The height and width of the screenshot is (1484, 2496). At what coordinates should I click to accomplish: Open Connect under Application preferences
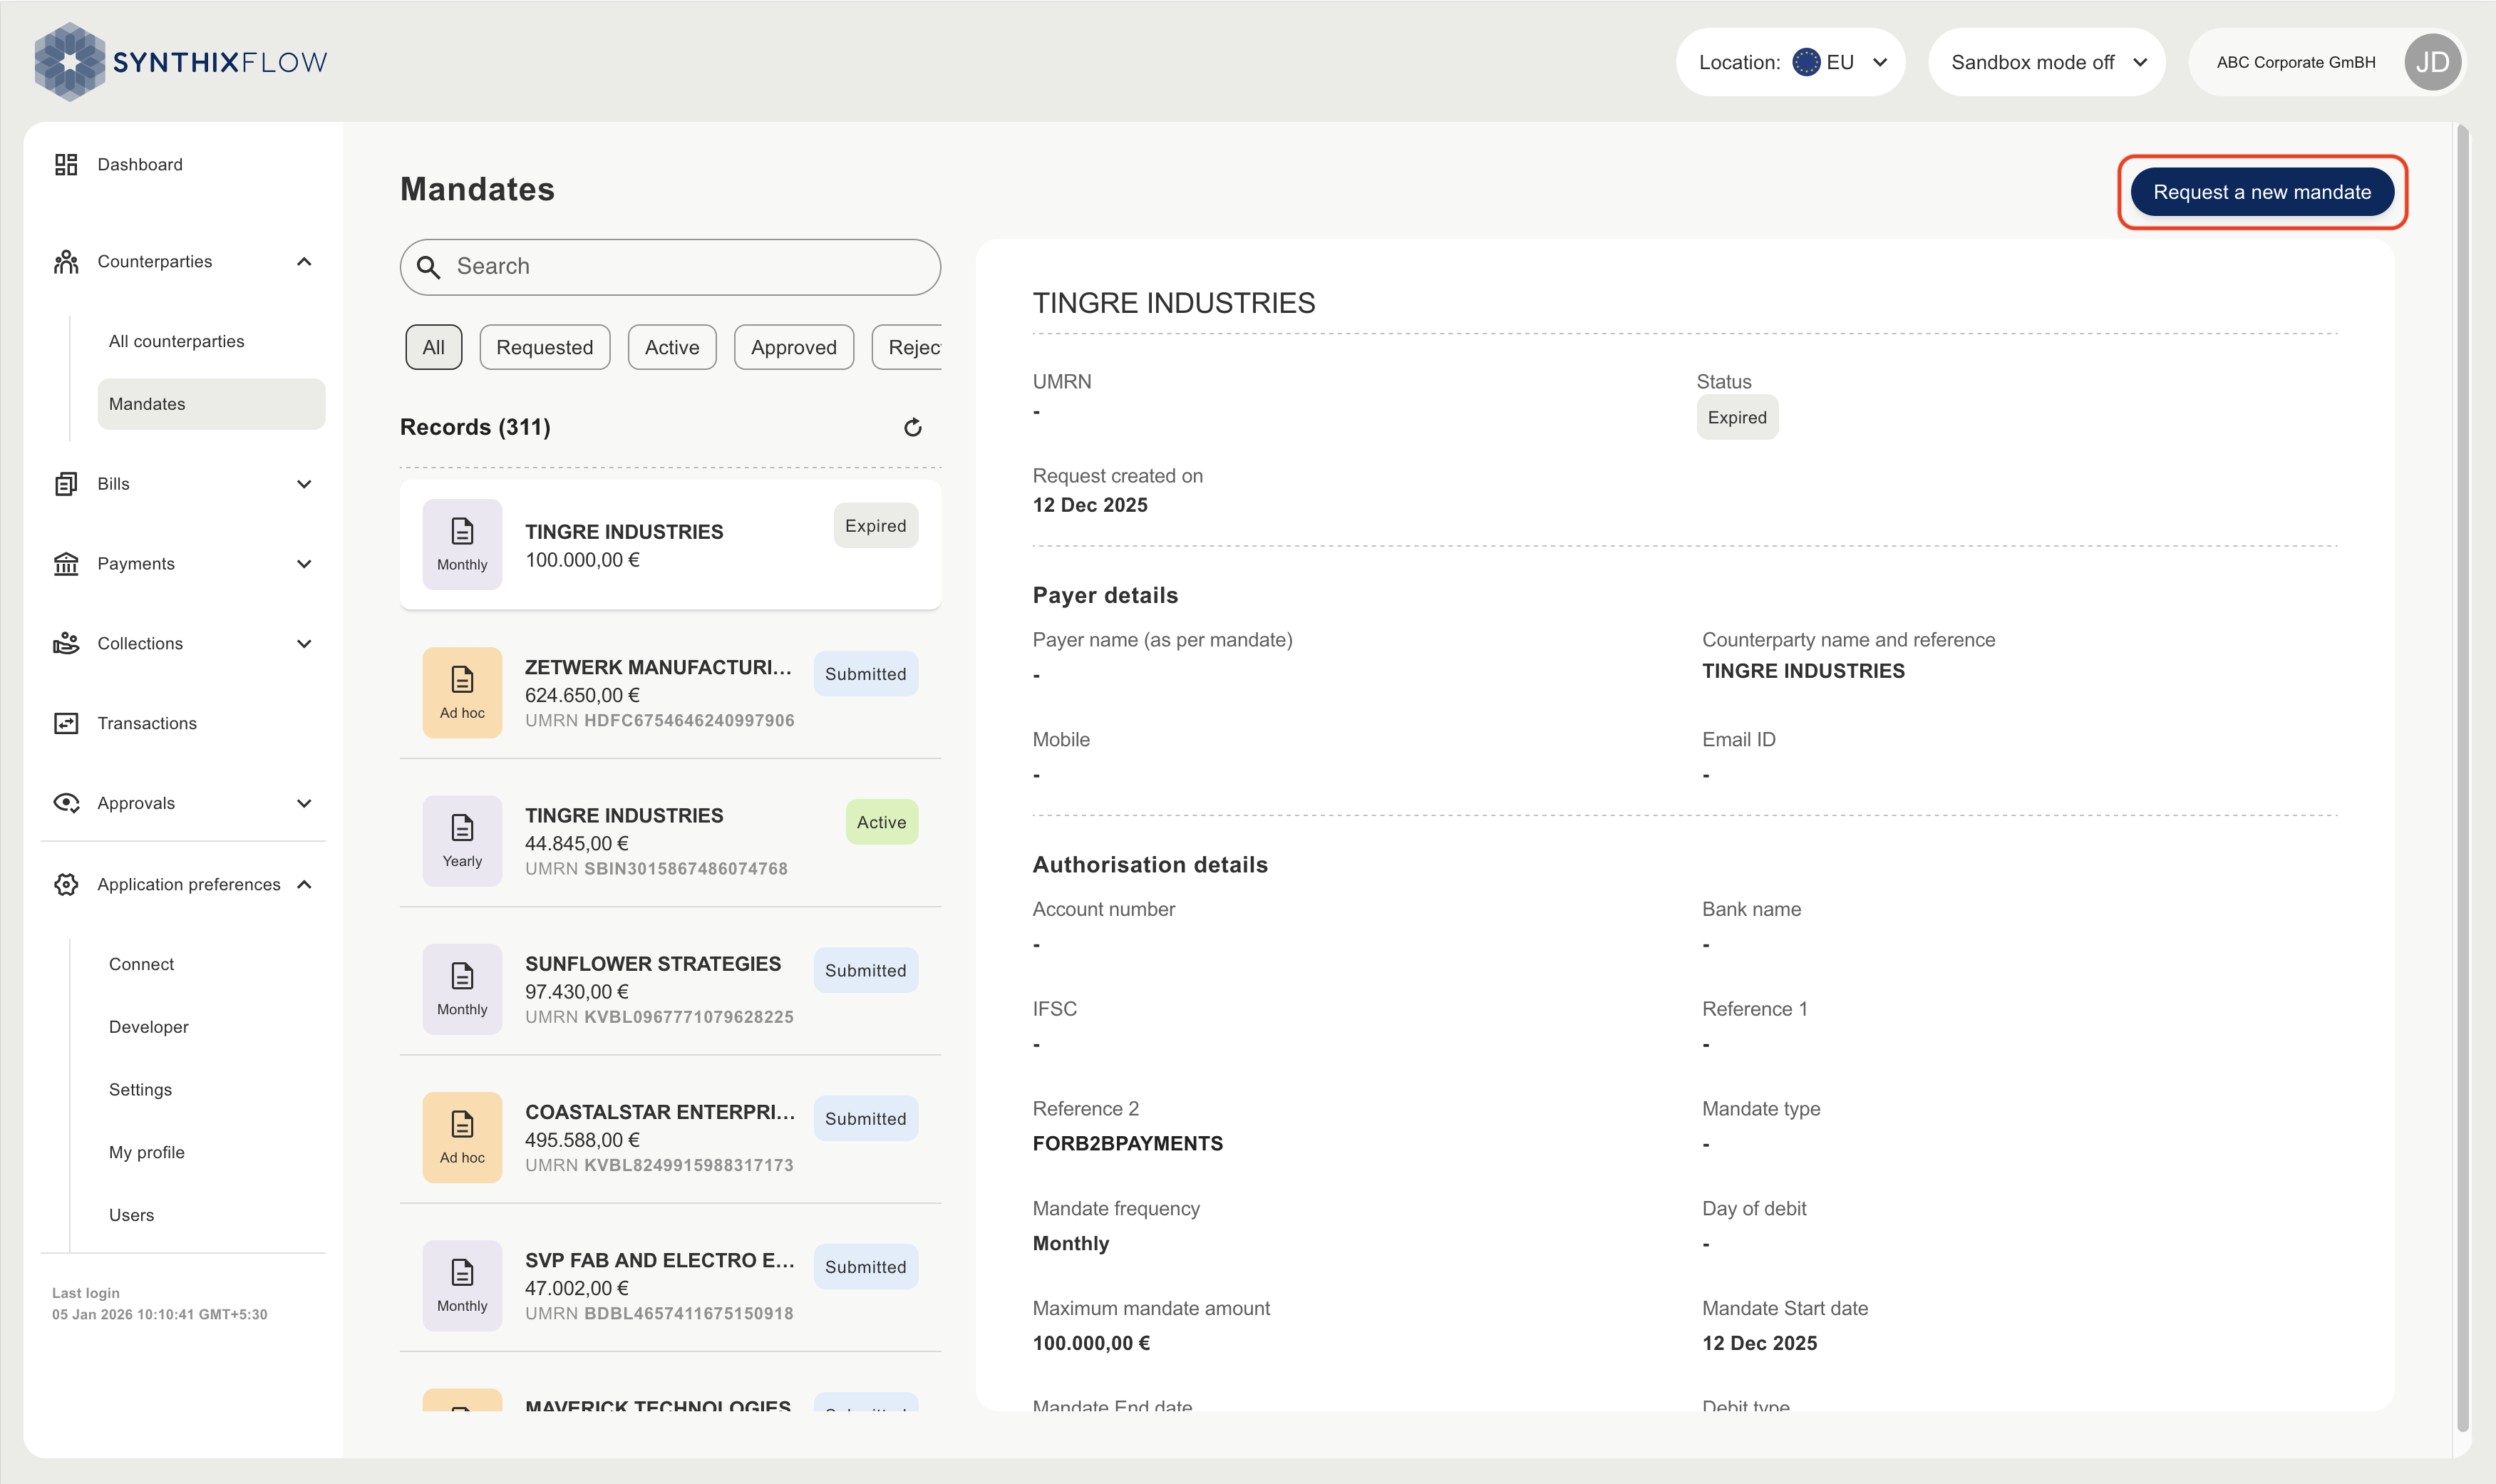click(x=141, y=964)
